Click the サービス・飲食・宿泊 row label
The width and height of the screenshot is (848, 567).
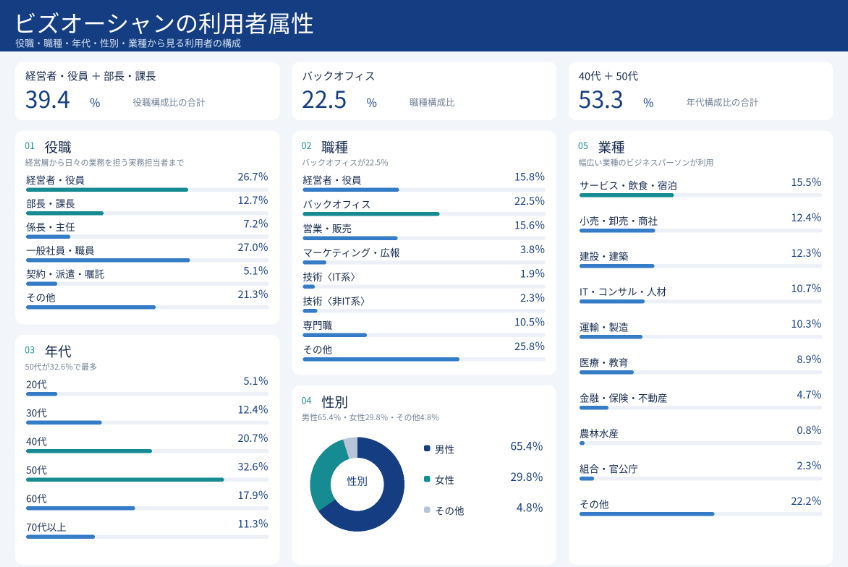[628, 185]
